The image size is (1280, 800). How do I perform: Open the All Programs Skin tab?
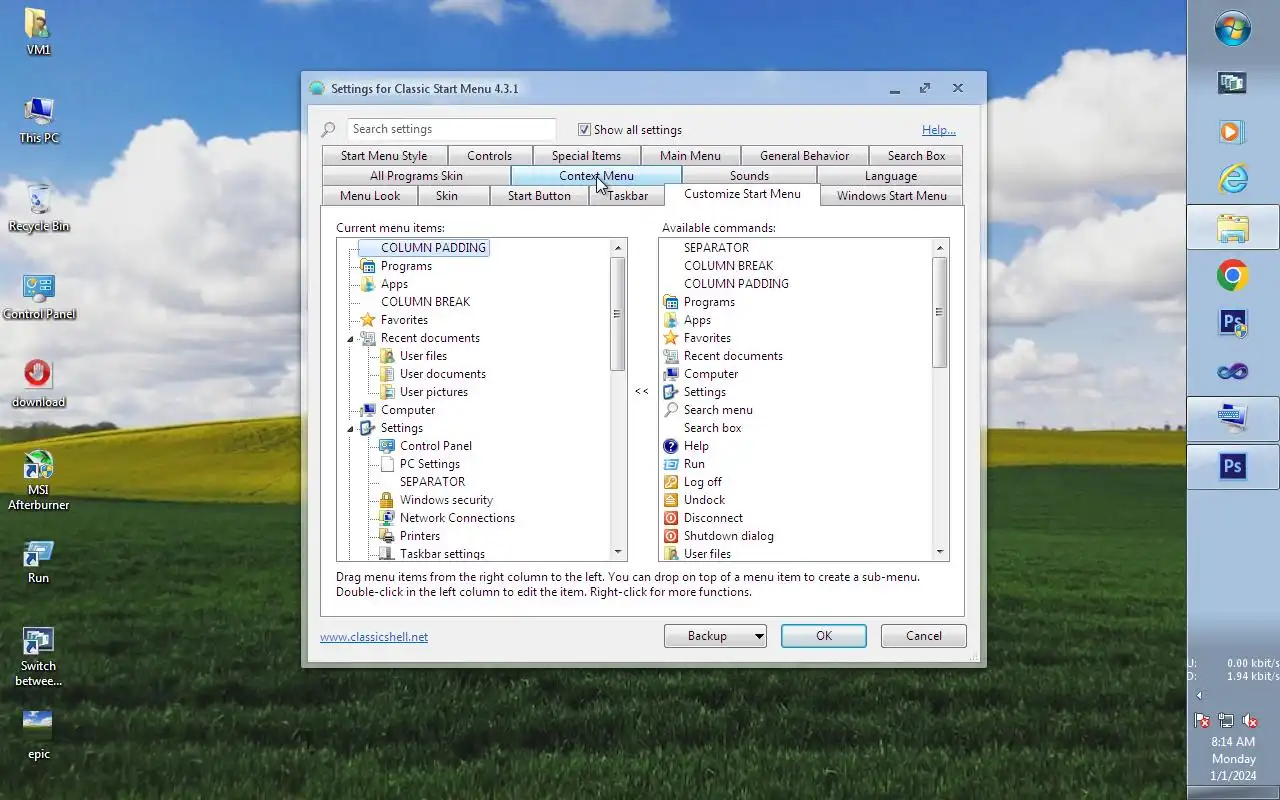416,176
